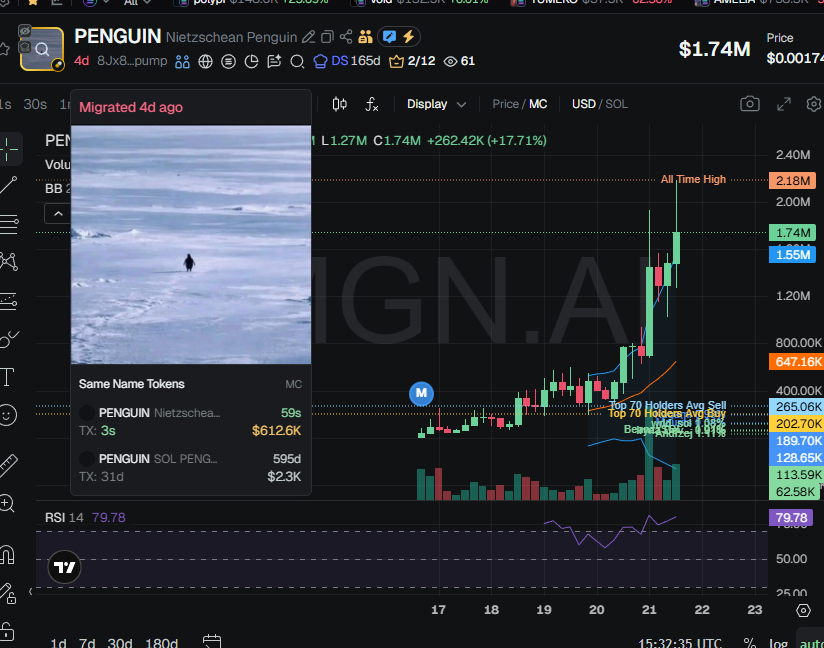824x648 pixels.
Task: Share PENGUIN token via share icon
Action: click(346, 37)
